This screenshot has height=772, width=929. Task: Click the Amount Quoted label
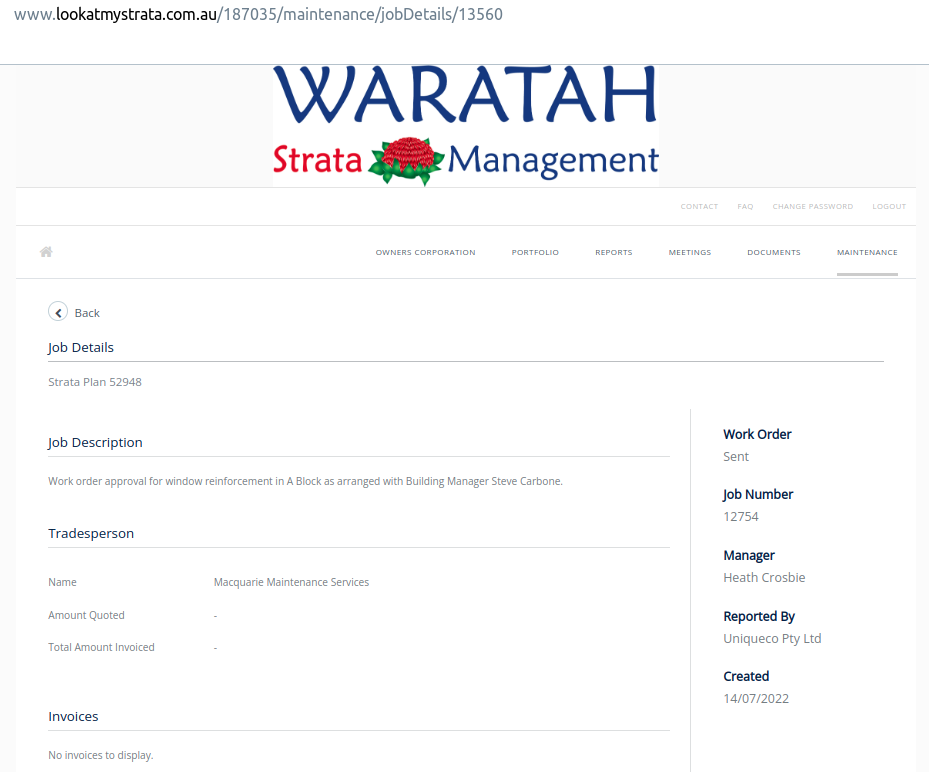tap(87, 615)
